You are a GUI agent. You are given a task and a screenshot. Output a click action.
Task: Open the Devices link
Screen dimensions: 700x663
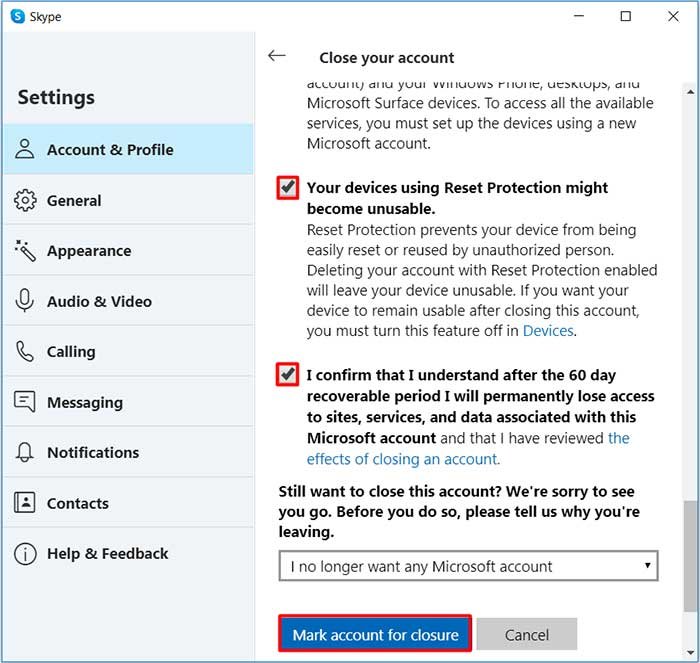(548, 331)
